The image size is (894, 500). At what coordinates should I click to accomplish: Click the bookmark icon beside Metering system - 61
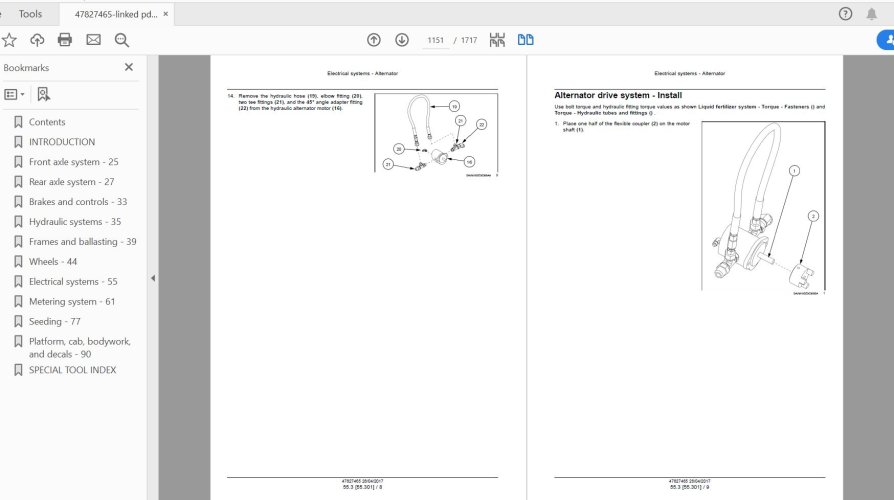pos(18,302)
